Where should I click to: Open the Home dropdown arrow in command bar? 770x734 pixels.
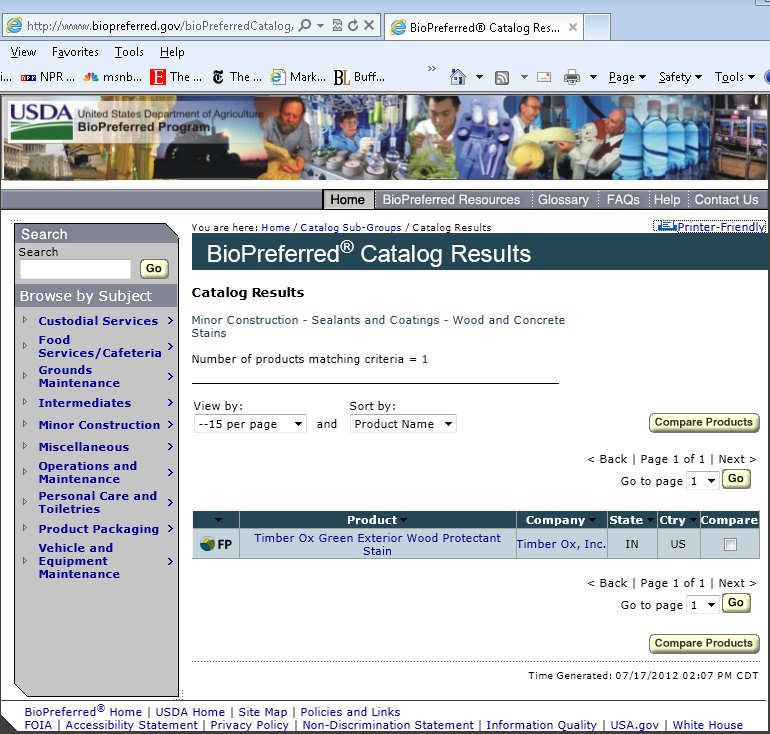coord(479,77)
